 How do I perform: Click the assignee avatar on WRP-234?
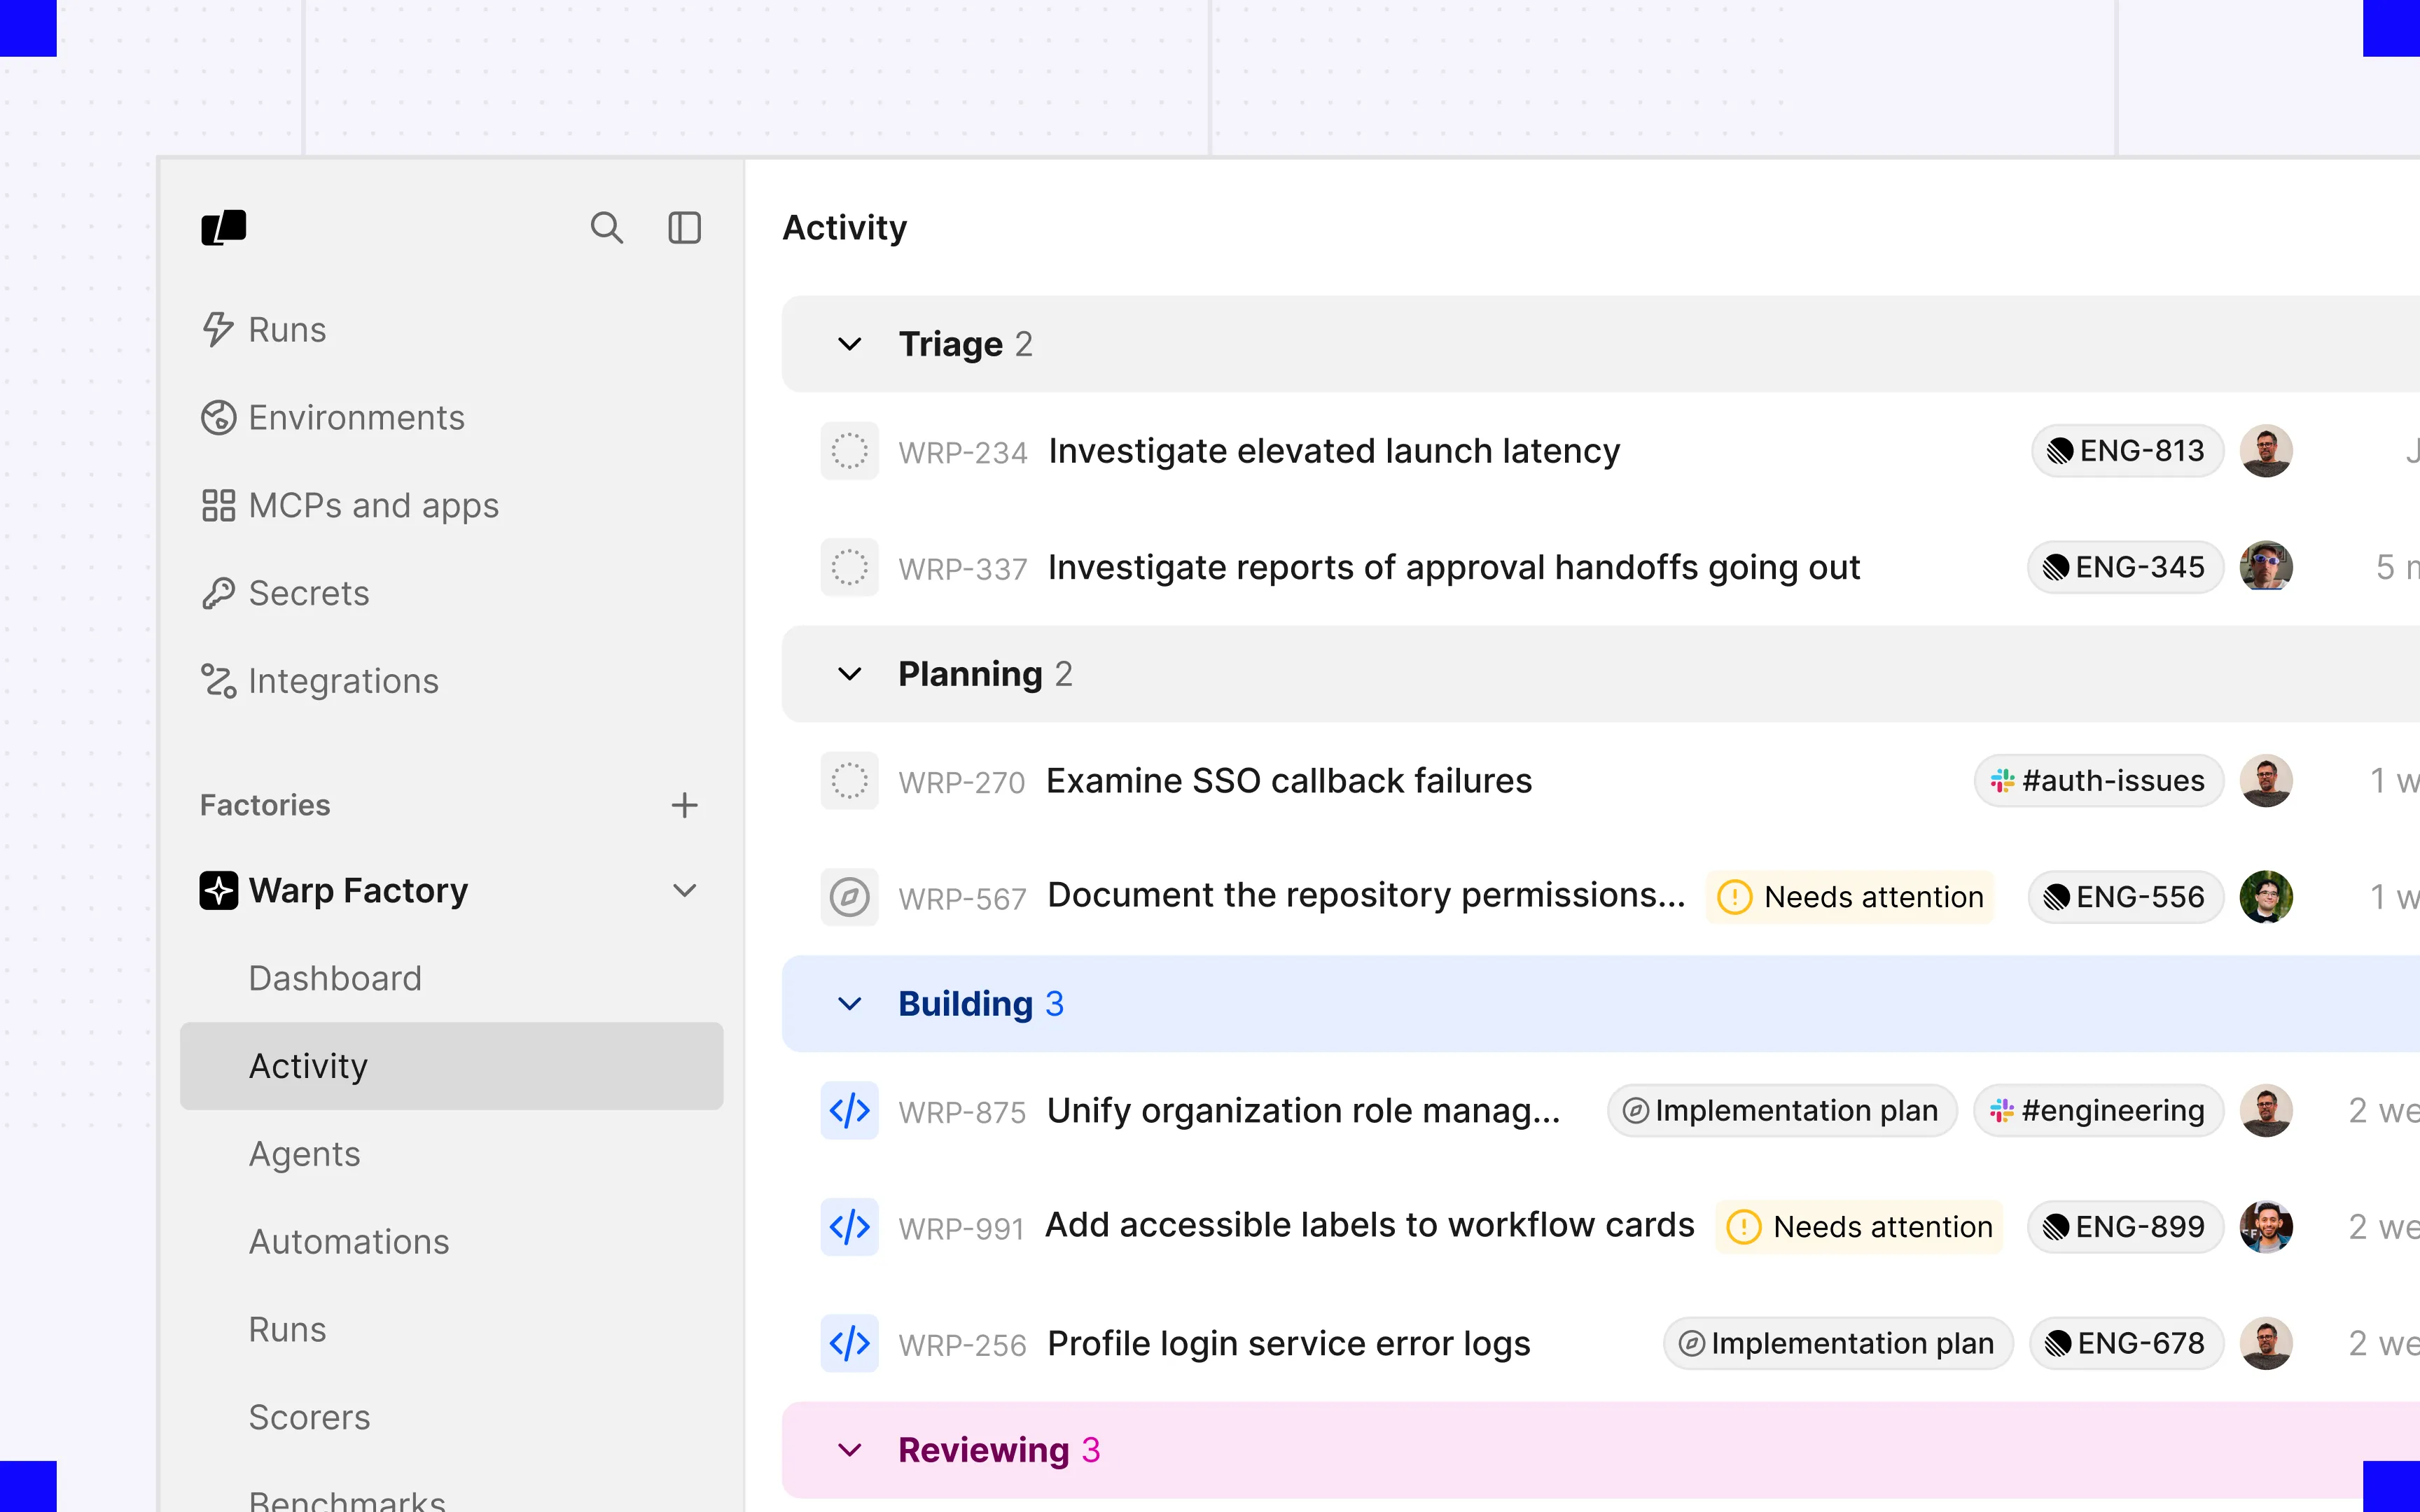click(2266, 451)
